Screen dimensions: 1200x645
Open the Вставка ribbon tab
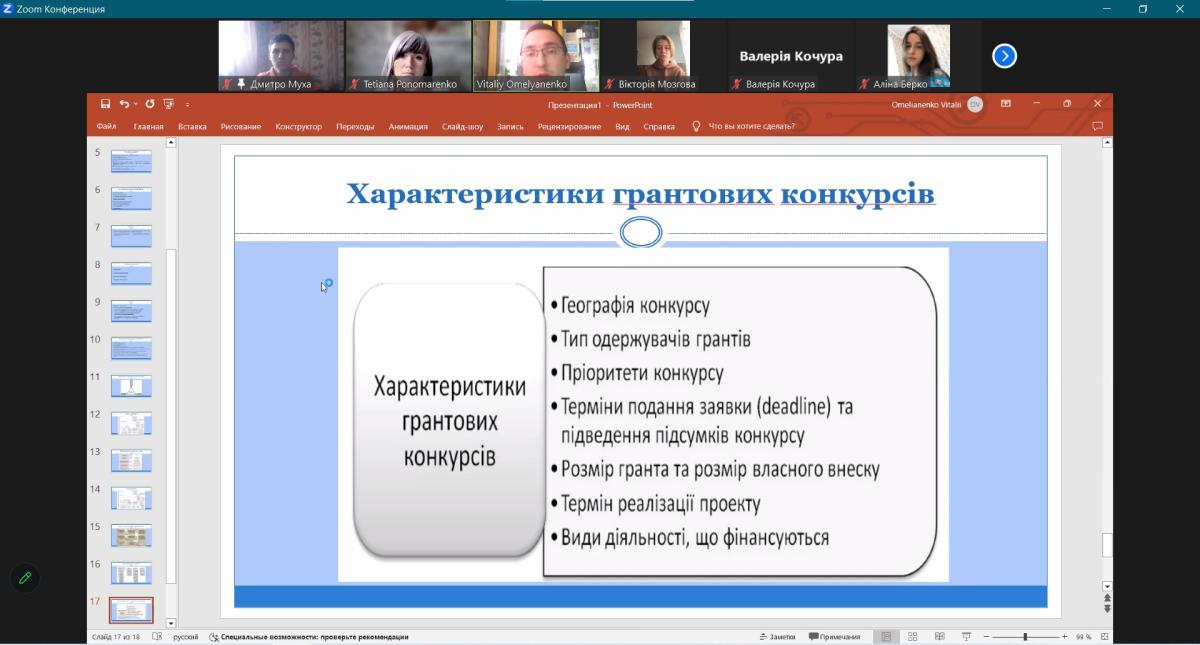pyautogui.click(x=192, y=127)
